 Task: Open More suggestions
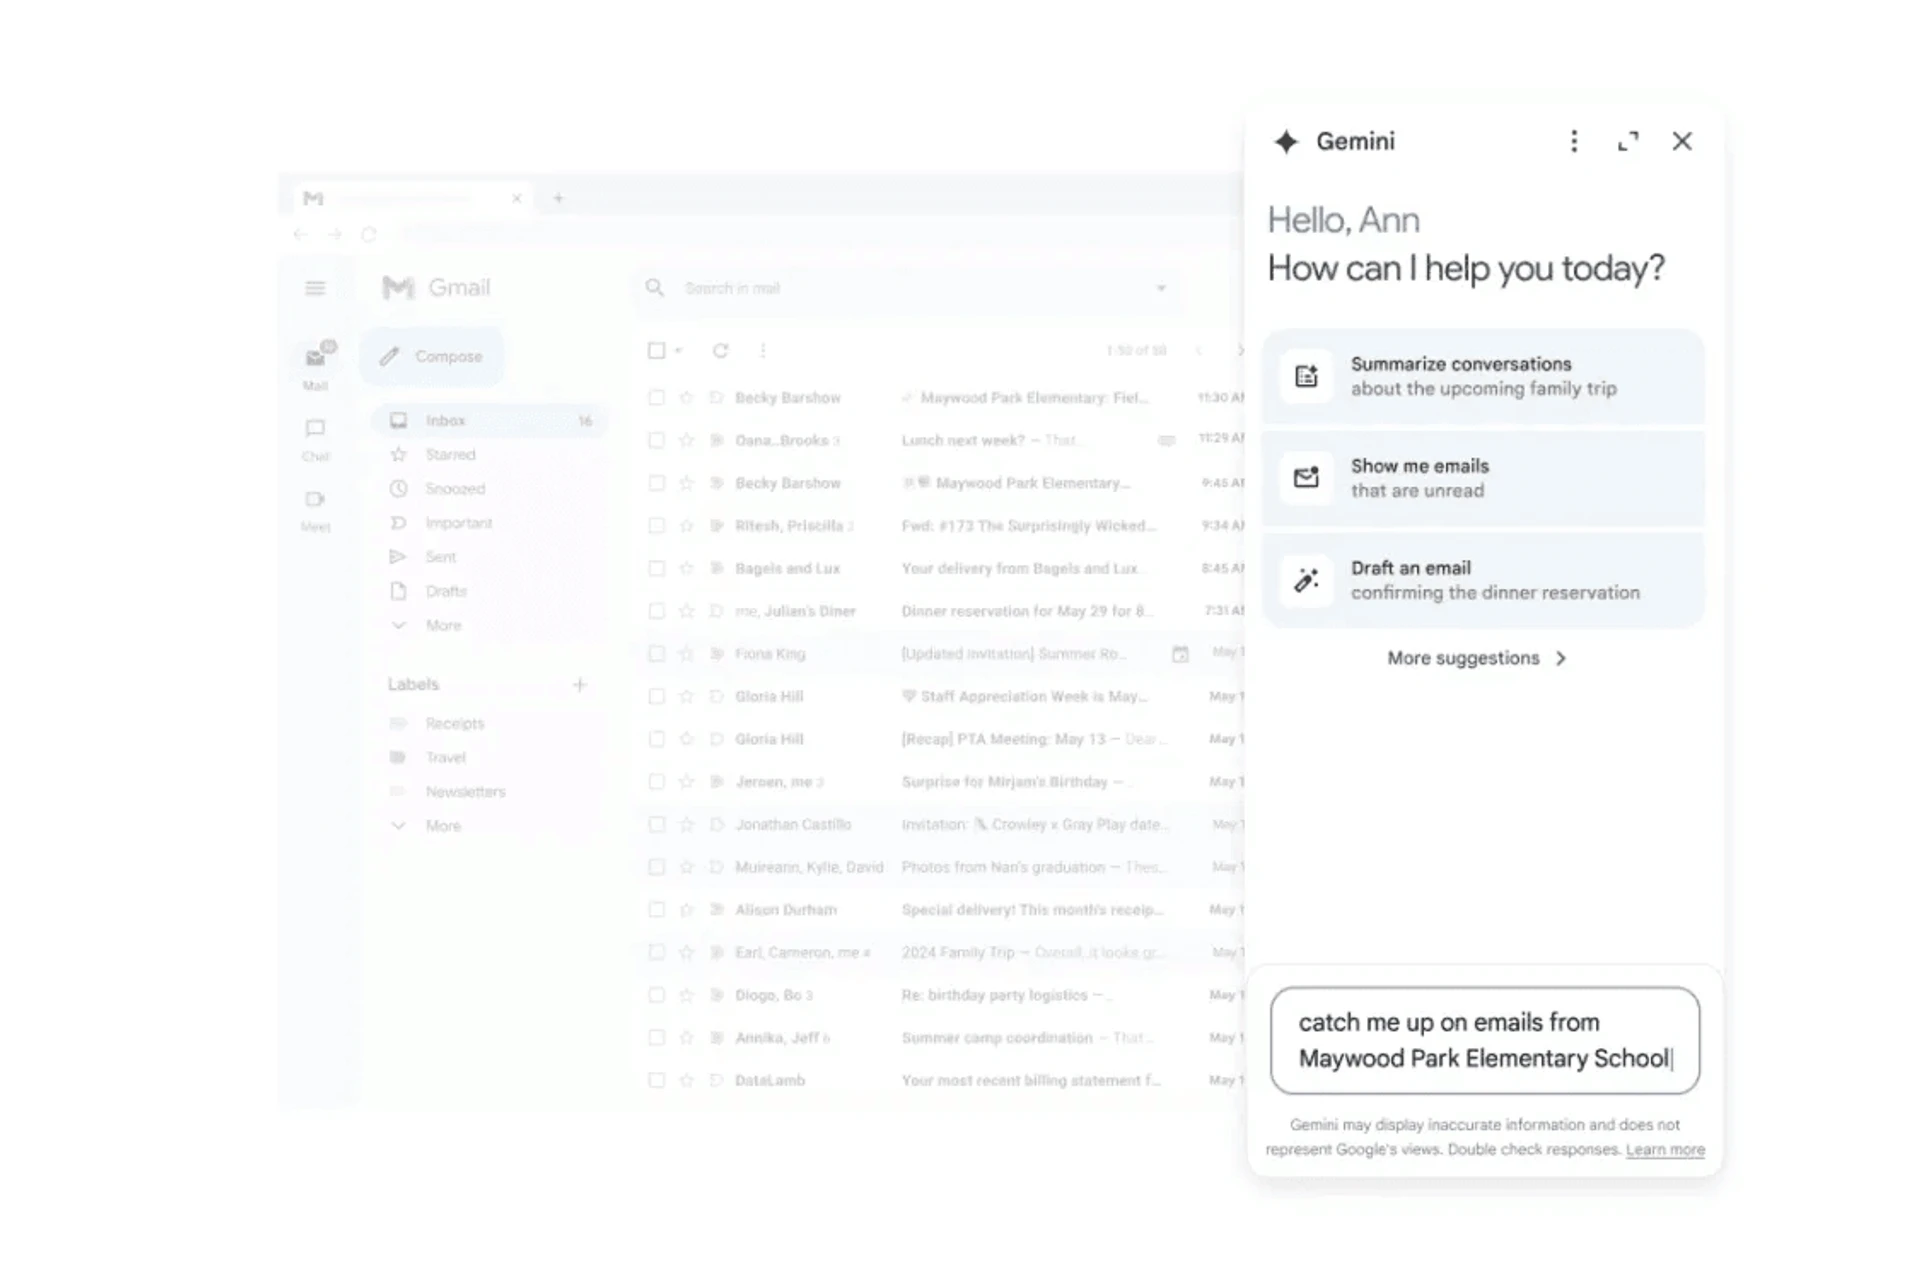click(1477, 658)
